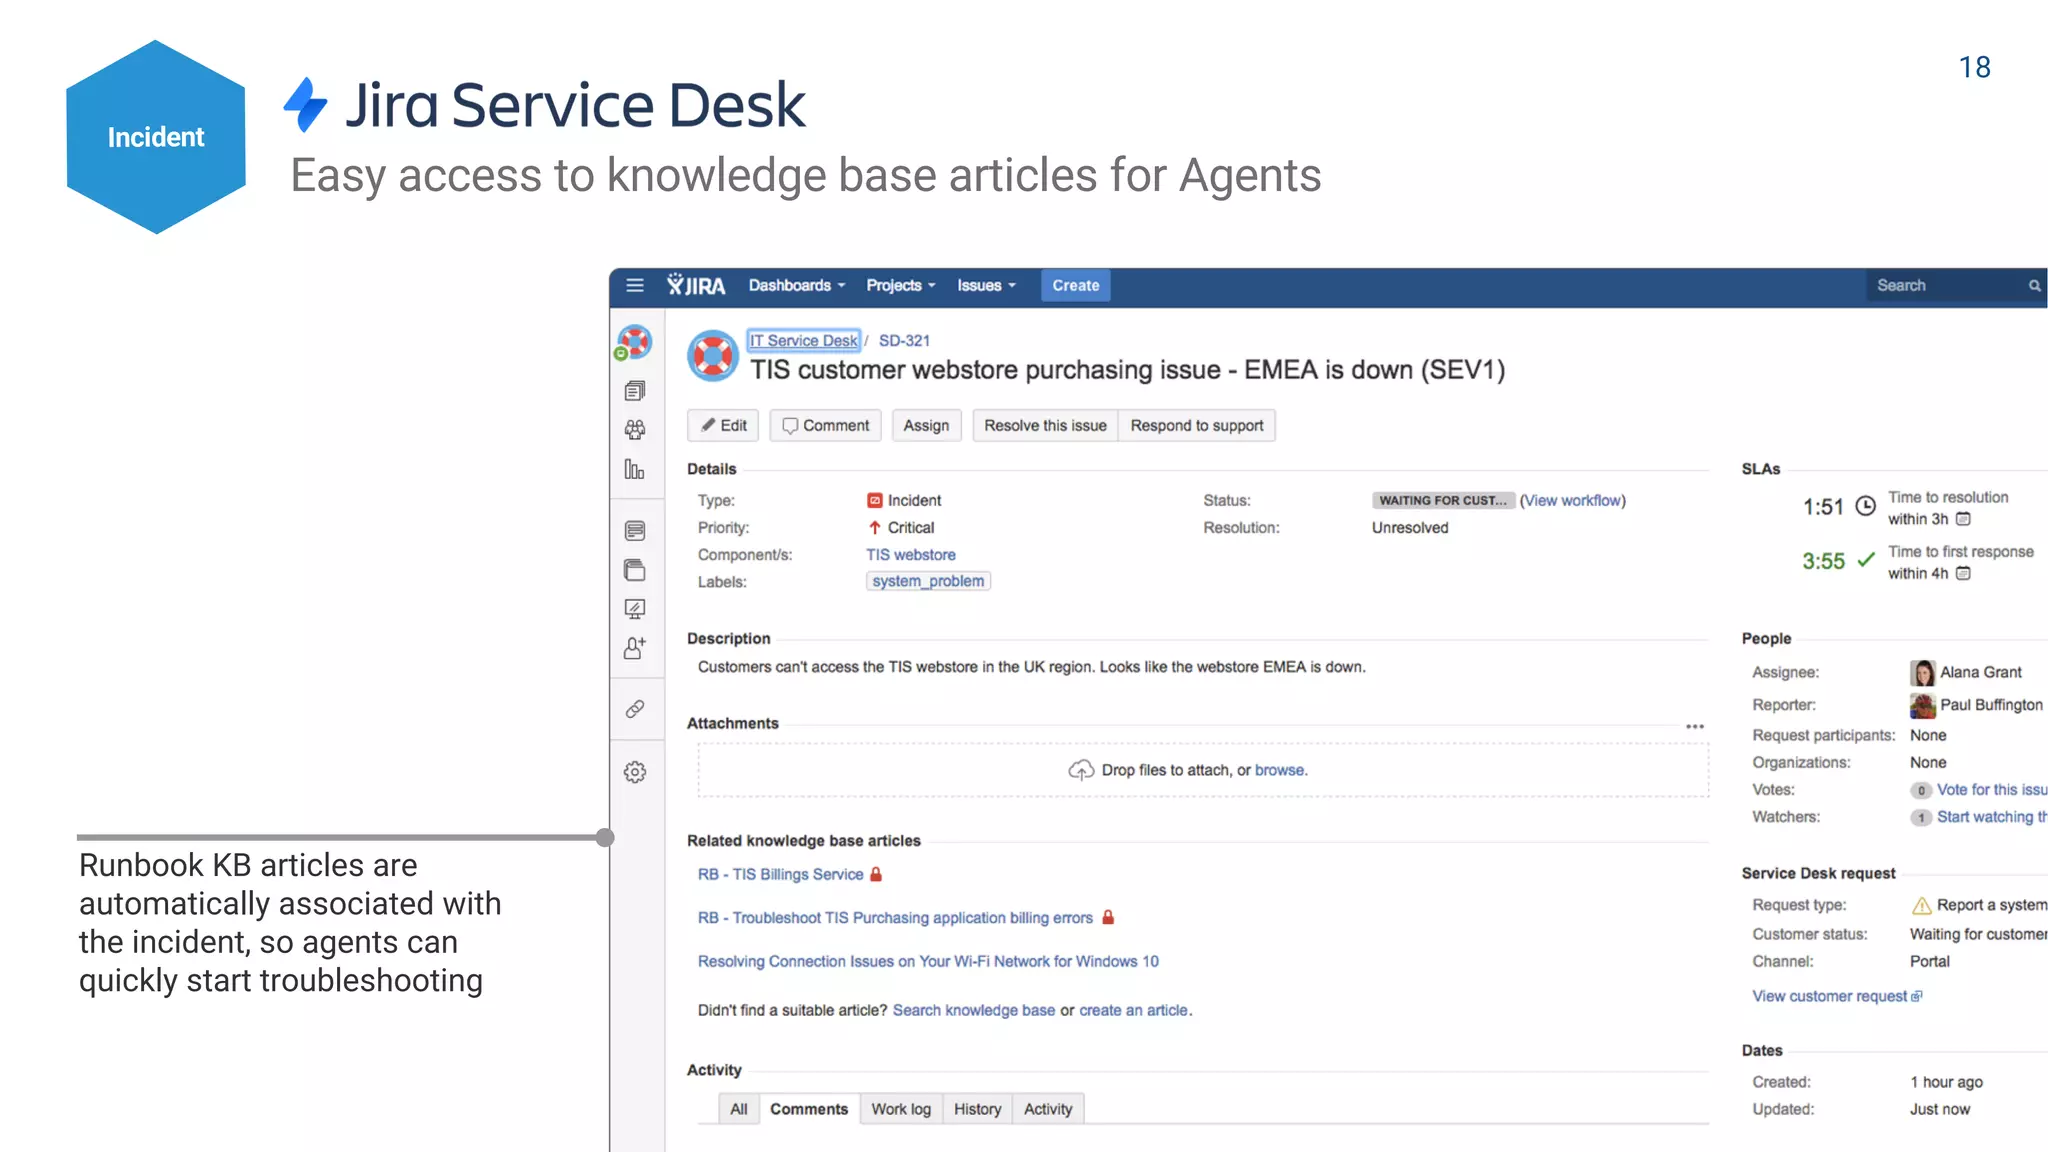Click Search knowledge base link
Viewport: 2048px width, 1152px height.
coord(974,1011)
